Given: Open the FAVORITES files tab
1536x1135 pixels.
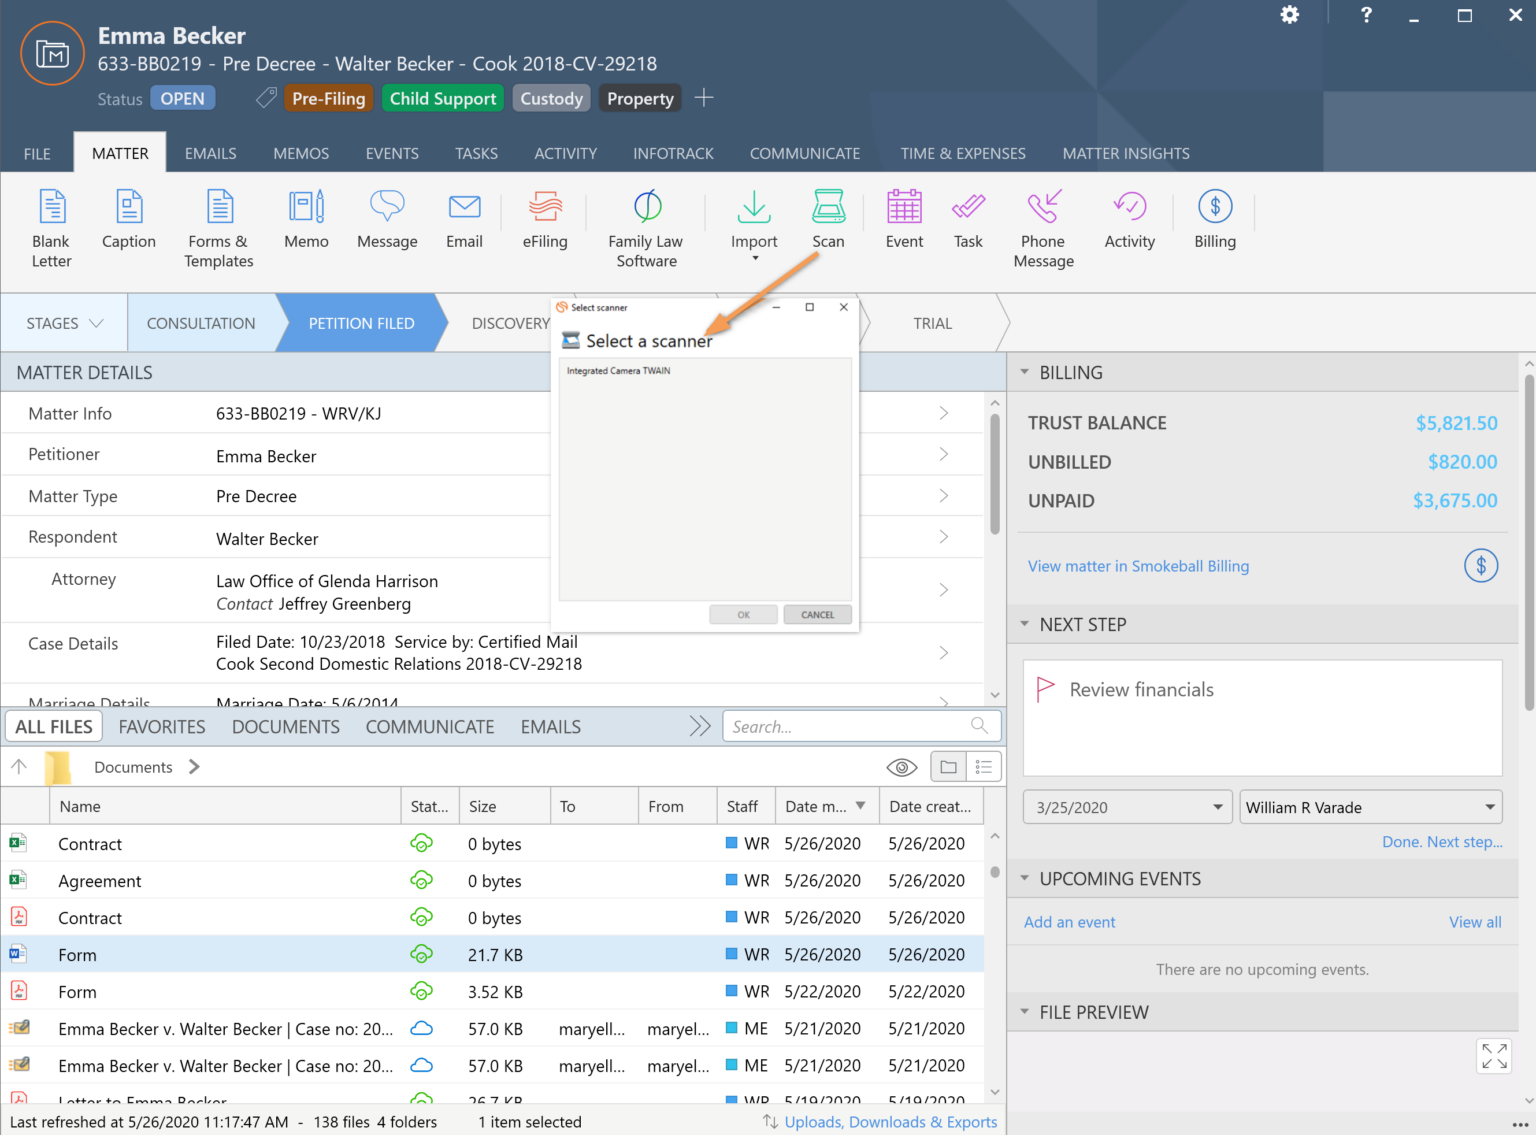Looking at the screenshot, I should coord(162,727).
